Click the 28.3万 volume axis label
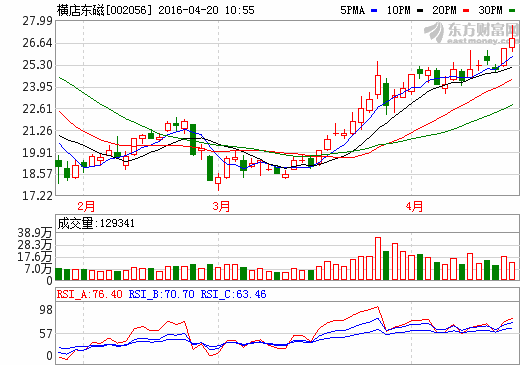Image resolution: width=520 pixels, height=365 pixels. 35,245
